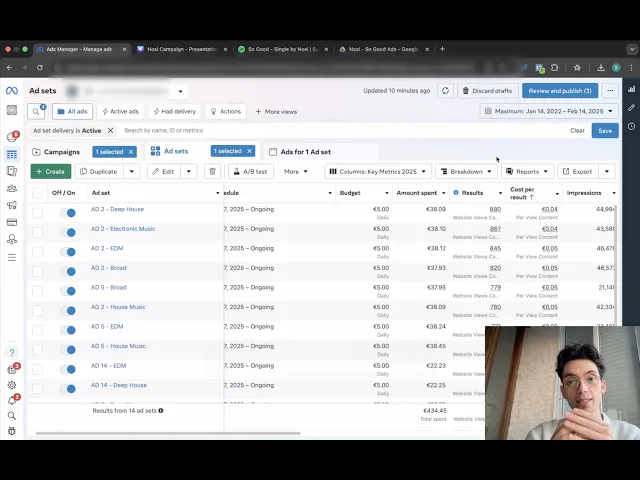The height and width of the screenshot is (480, 640).
Task: Expand the Export options arrow
Action: point(607,171)
